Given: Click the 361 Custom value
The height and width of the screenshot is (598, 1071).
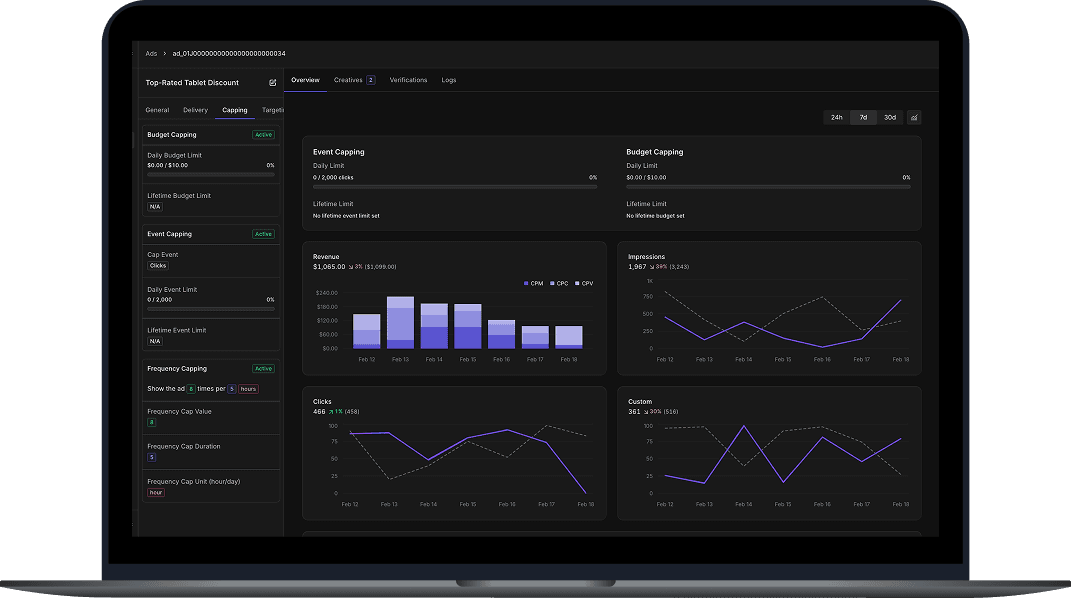Looking at the screenshot, I should (635, 412).
